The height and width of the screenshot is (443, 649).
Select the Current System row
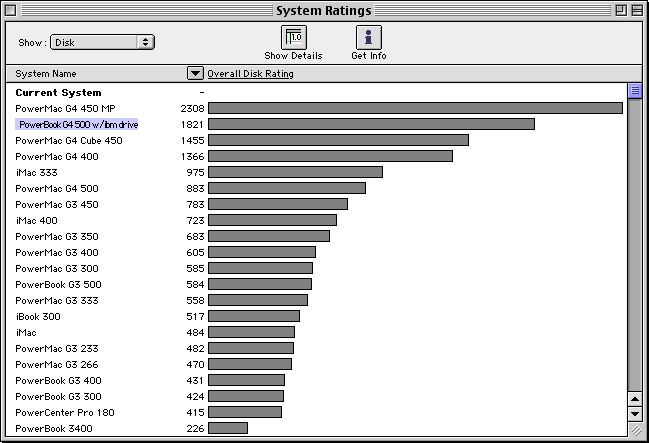click(317, 93)
